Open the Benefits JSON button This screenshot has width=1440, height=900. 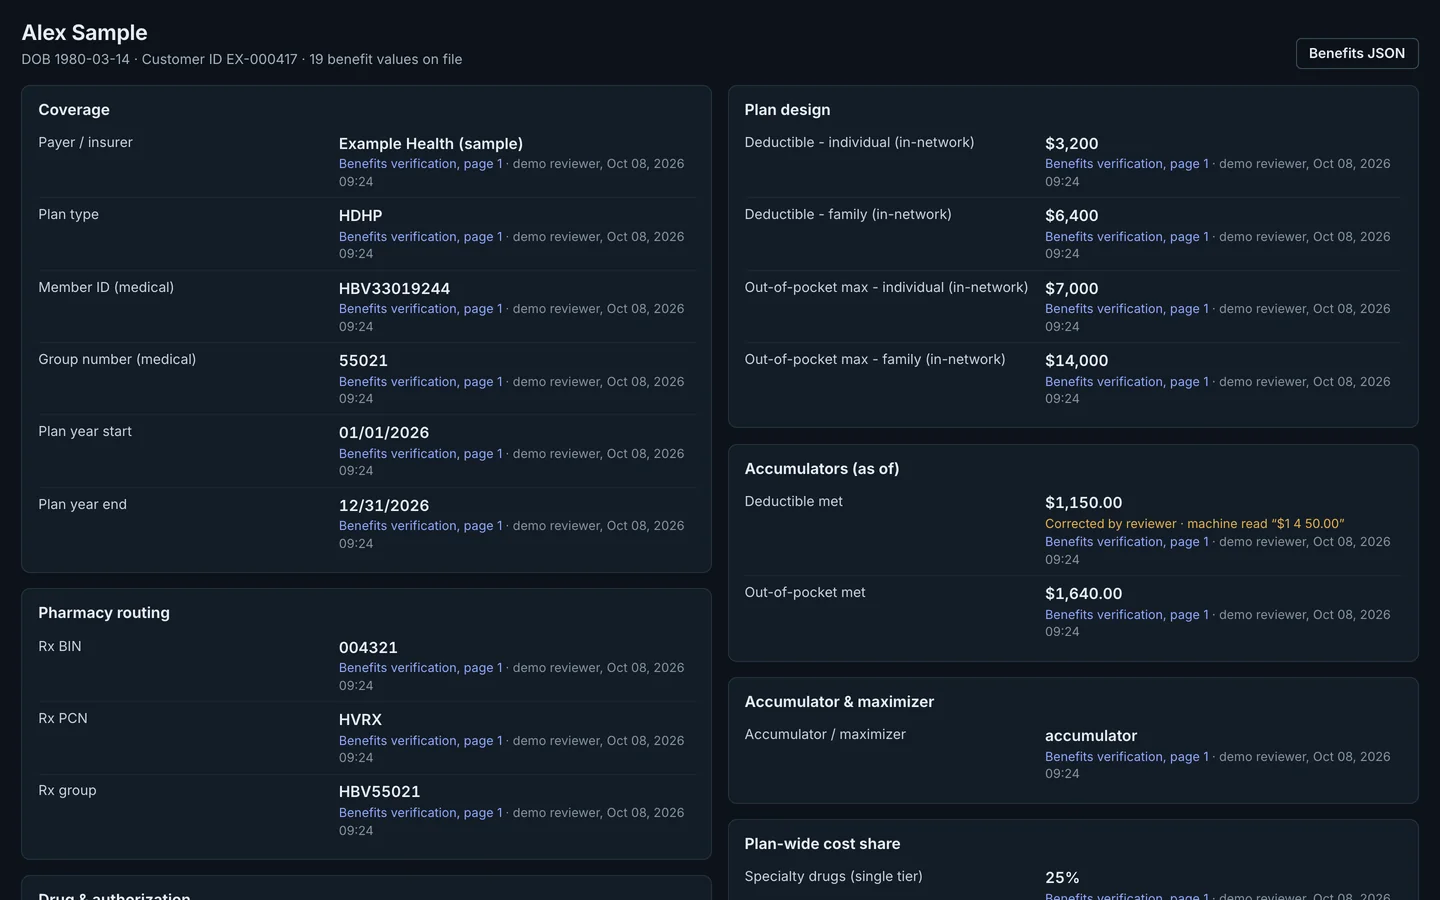coord(1357,53)
